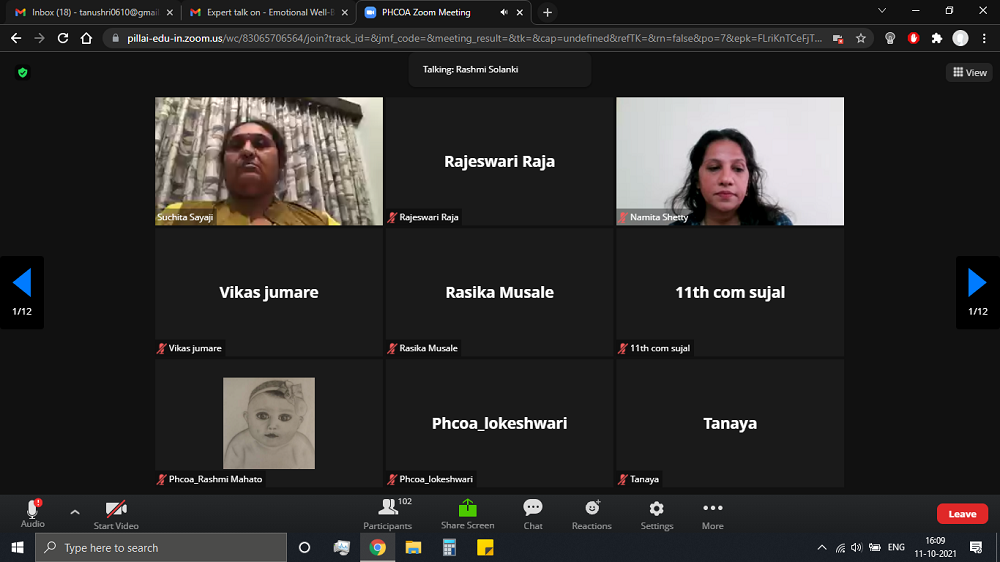Bookmark this page with the star icon

pos(861,38)
